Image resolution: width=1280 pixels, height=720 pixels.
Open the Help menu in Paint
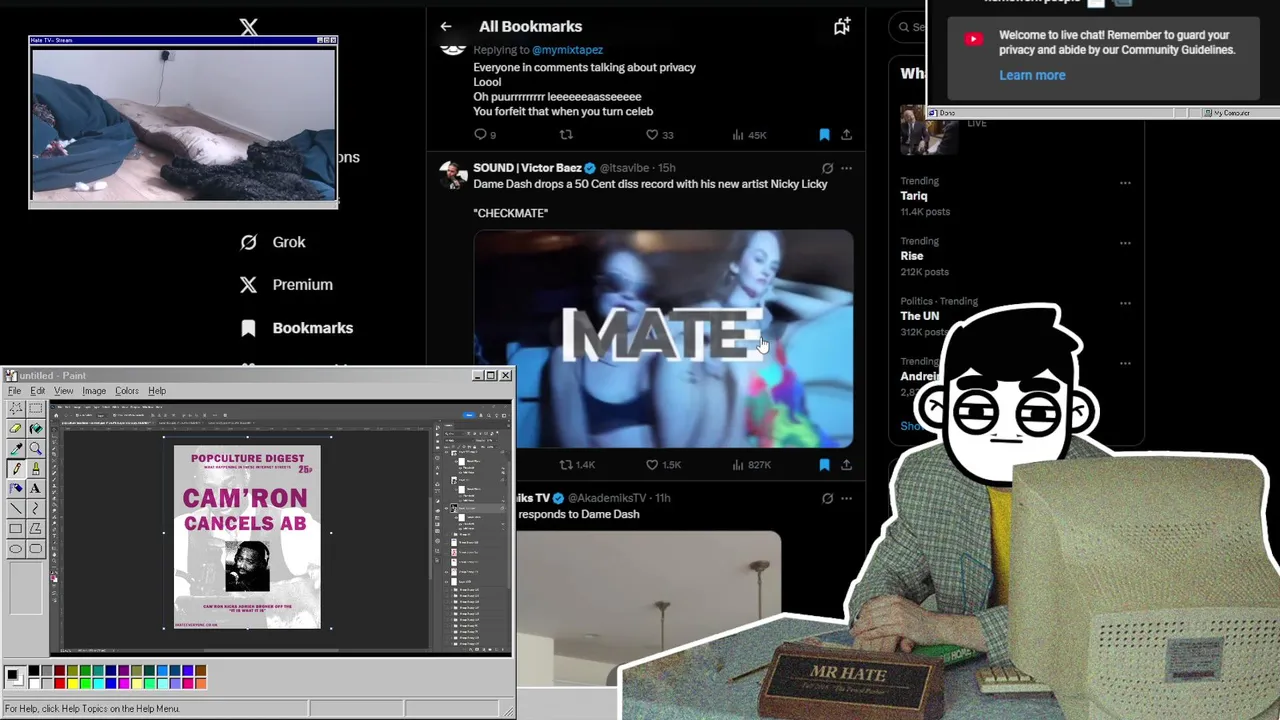pyautogui.click(x=157, y=391)
